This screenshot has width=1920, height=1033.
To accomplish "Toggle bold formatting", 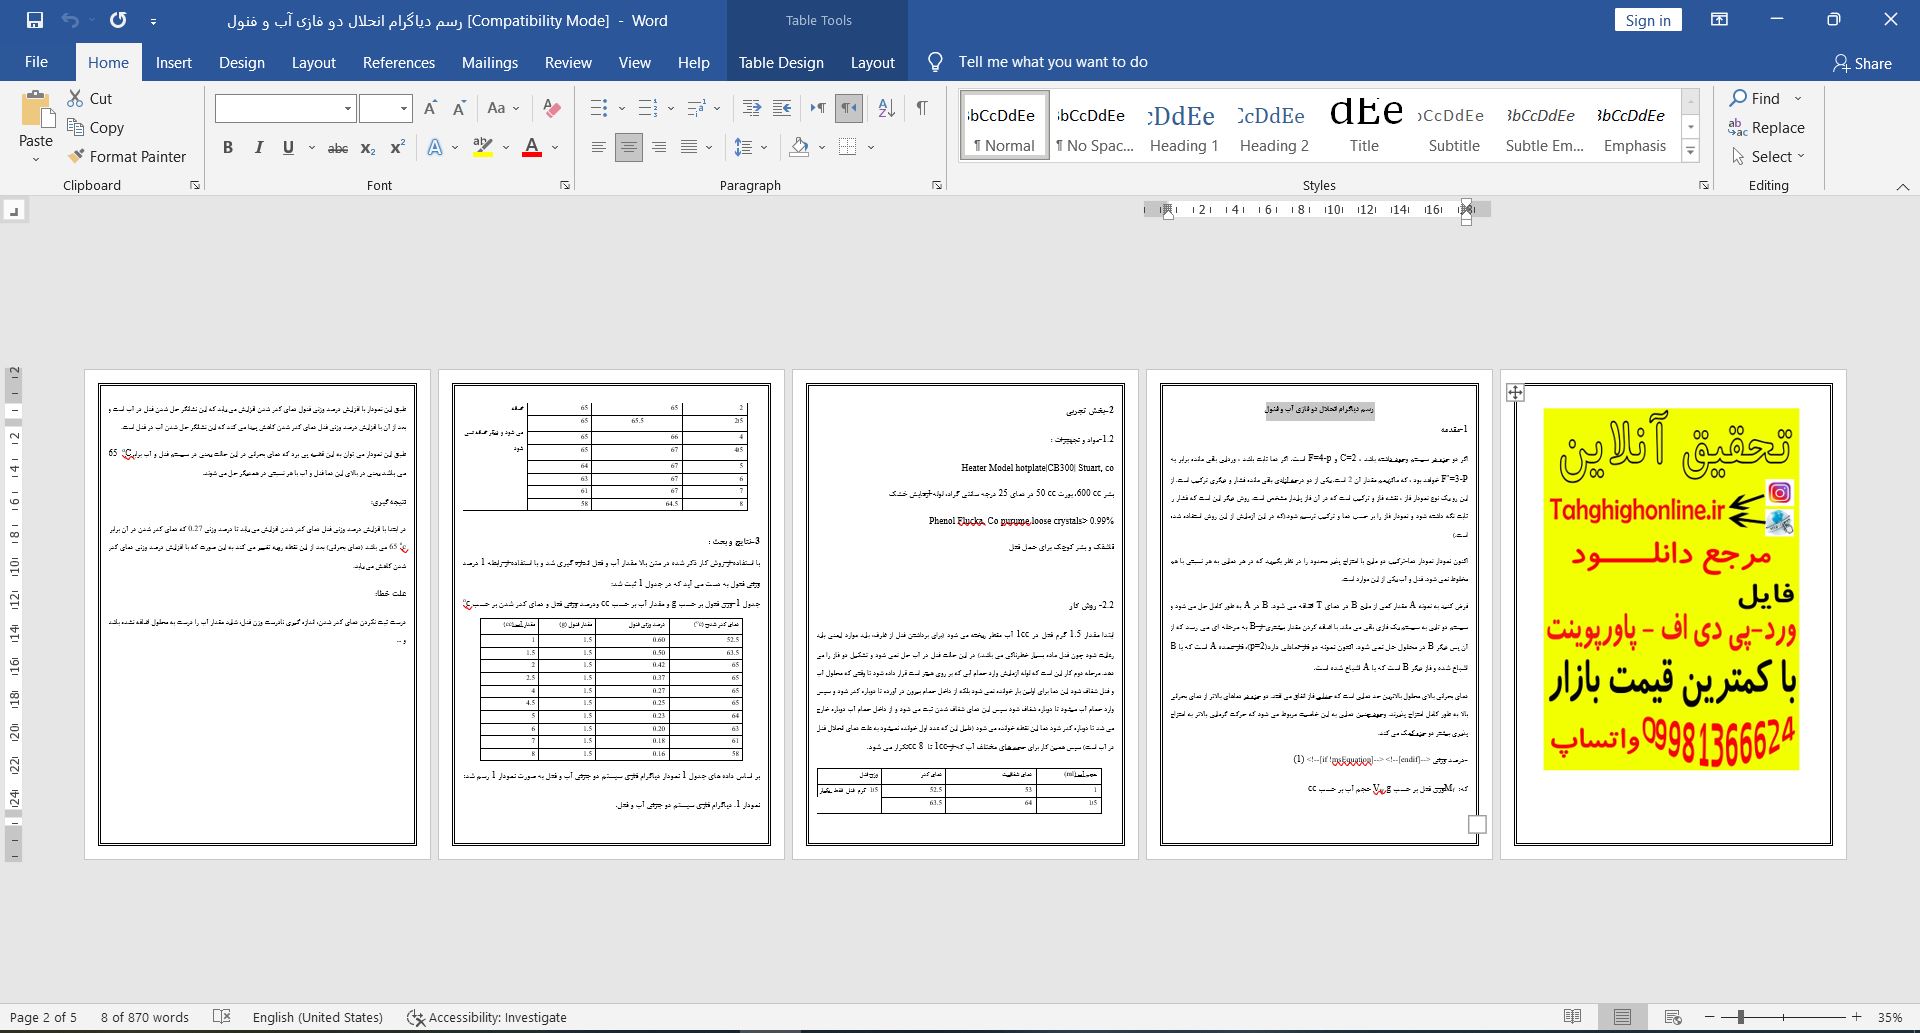I will point(228,148).
